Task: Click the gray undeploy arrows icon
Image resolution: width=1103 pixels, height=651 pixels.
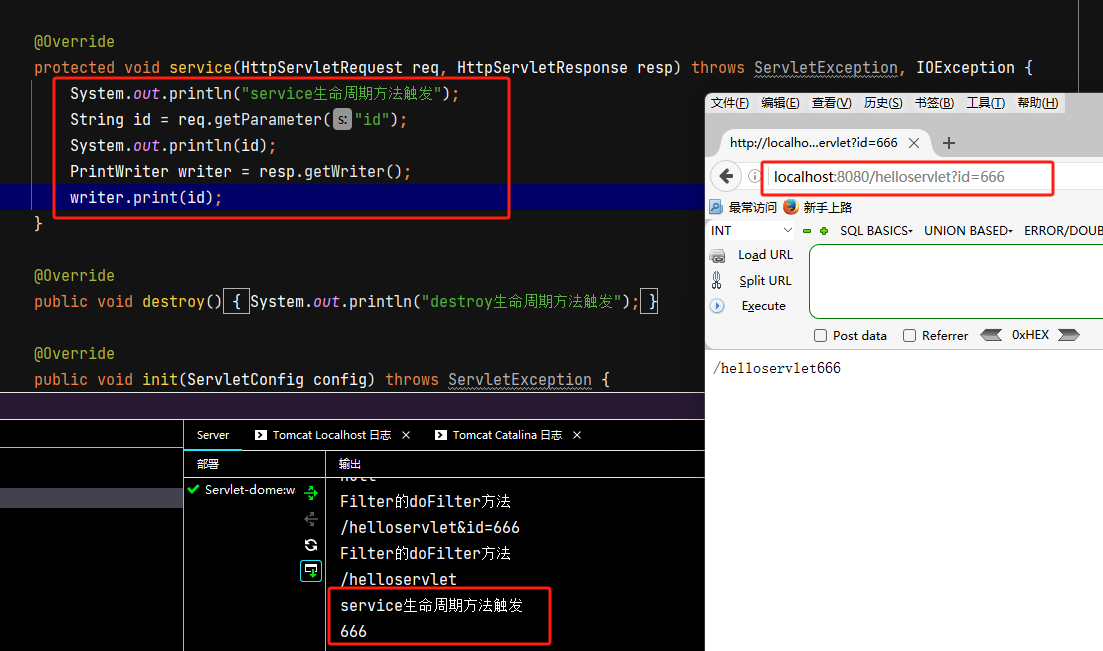Action: (x=311, y=519)
